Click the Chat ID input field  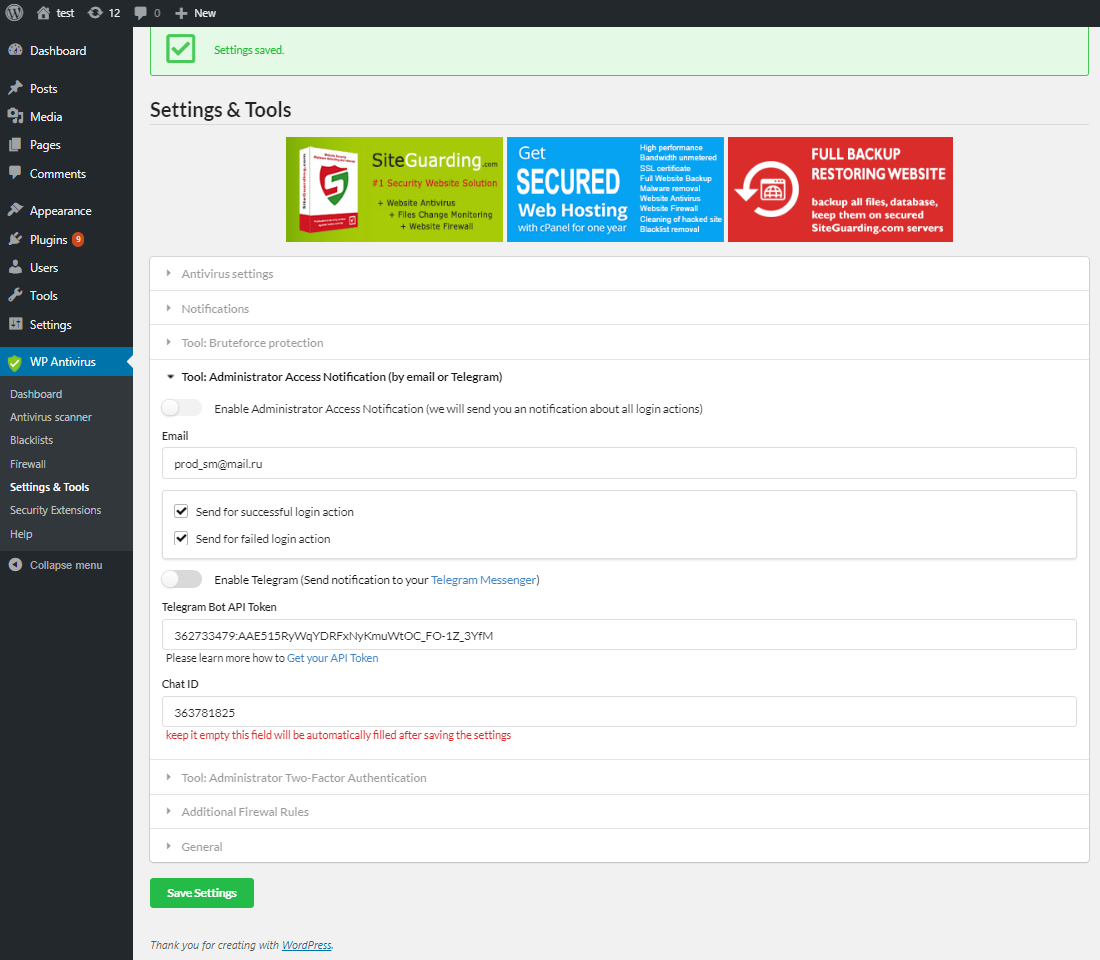coord(619,712)
